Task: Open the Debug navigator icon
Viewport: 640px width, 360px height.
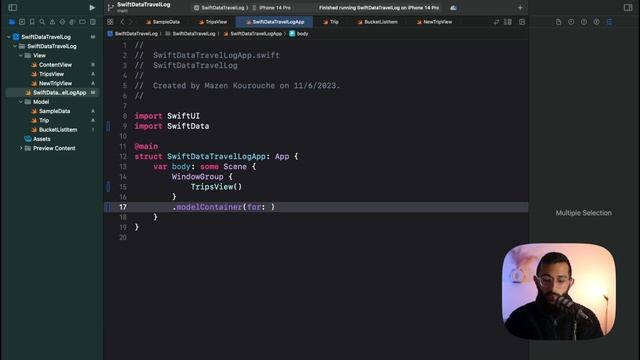Action: tap(72, 22)
